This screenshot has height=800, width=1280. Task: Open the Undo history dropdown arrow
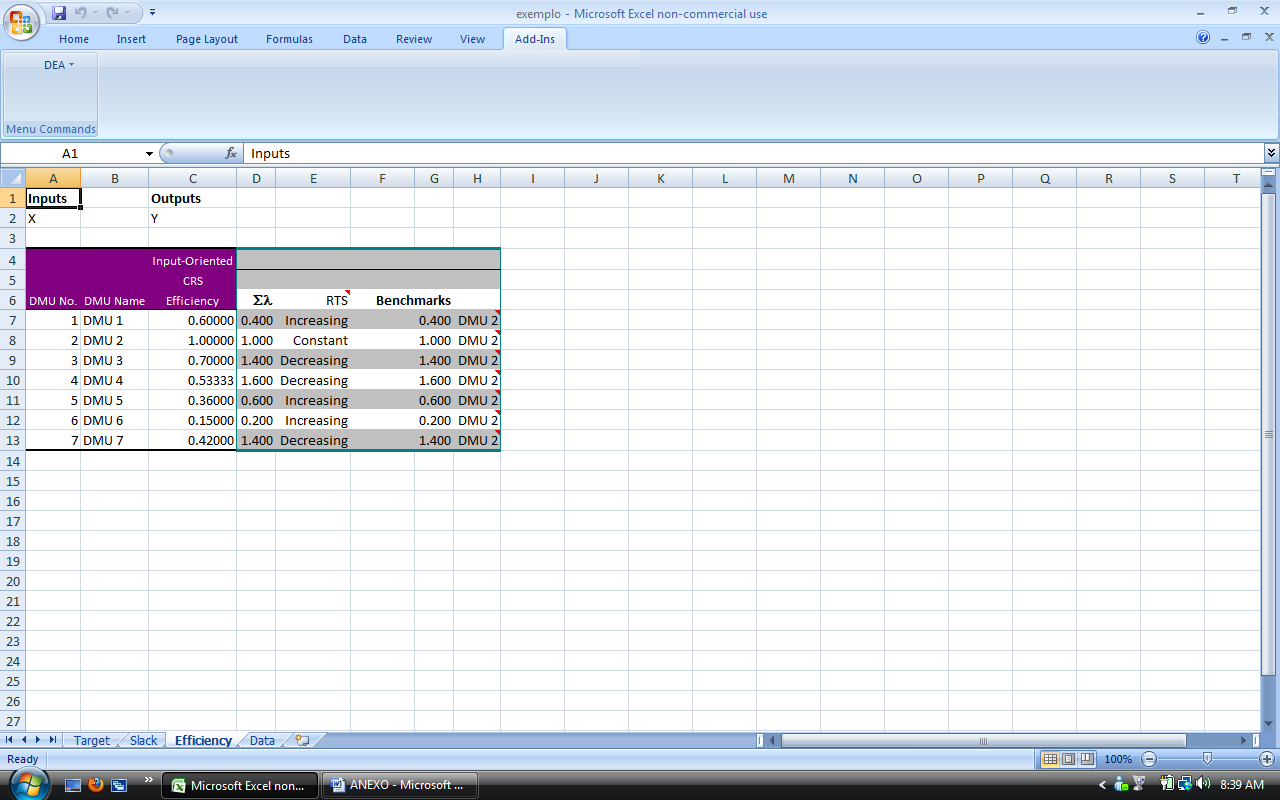click(95, 13)
